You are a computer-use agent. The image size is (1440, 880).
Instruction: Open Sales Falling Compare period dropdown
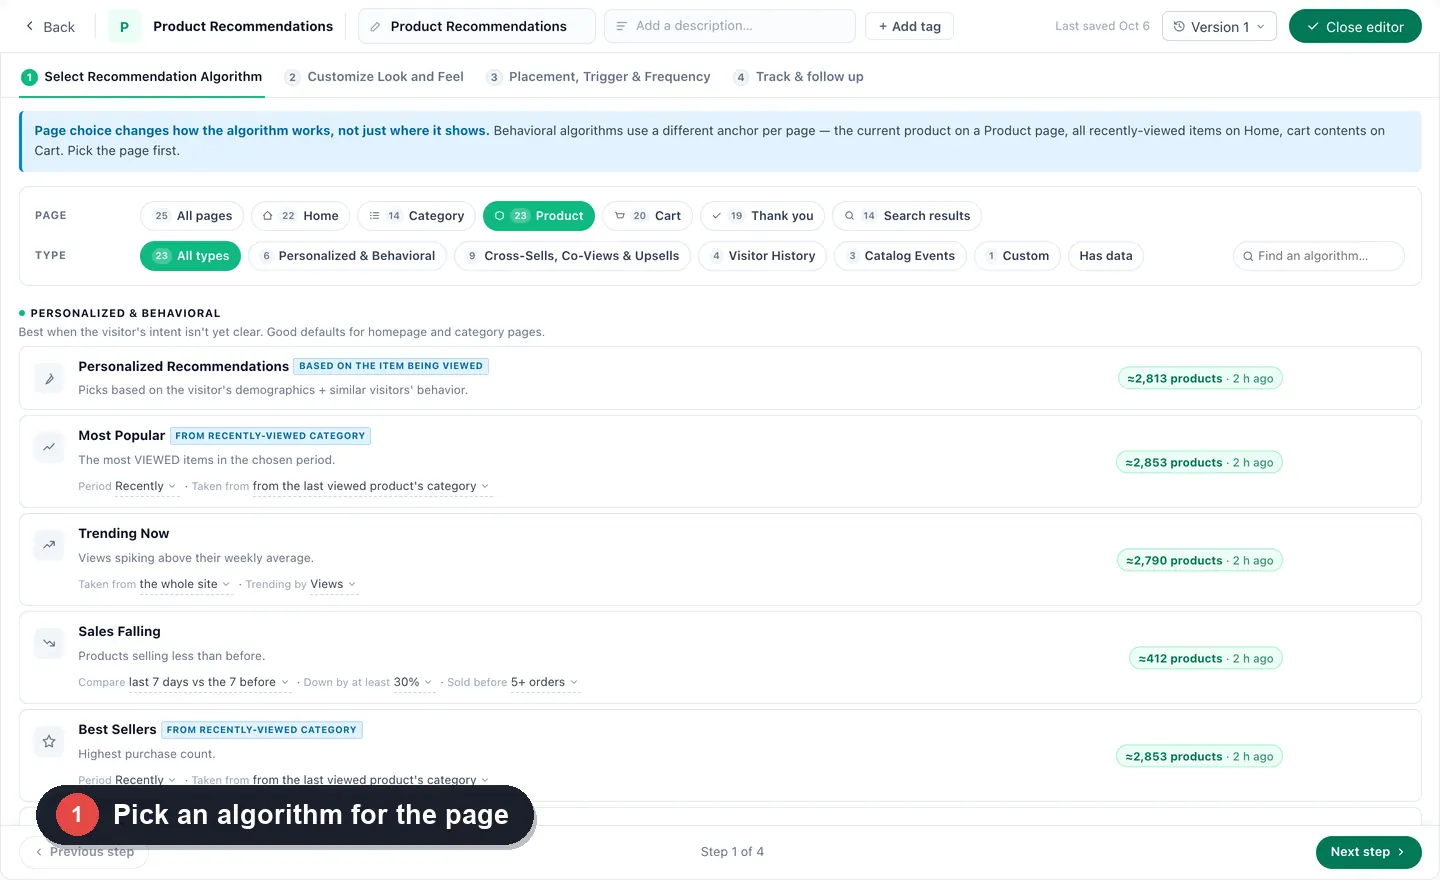209,683
